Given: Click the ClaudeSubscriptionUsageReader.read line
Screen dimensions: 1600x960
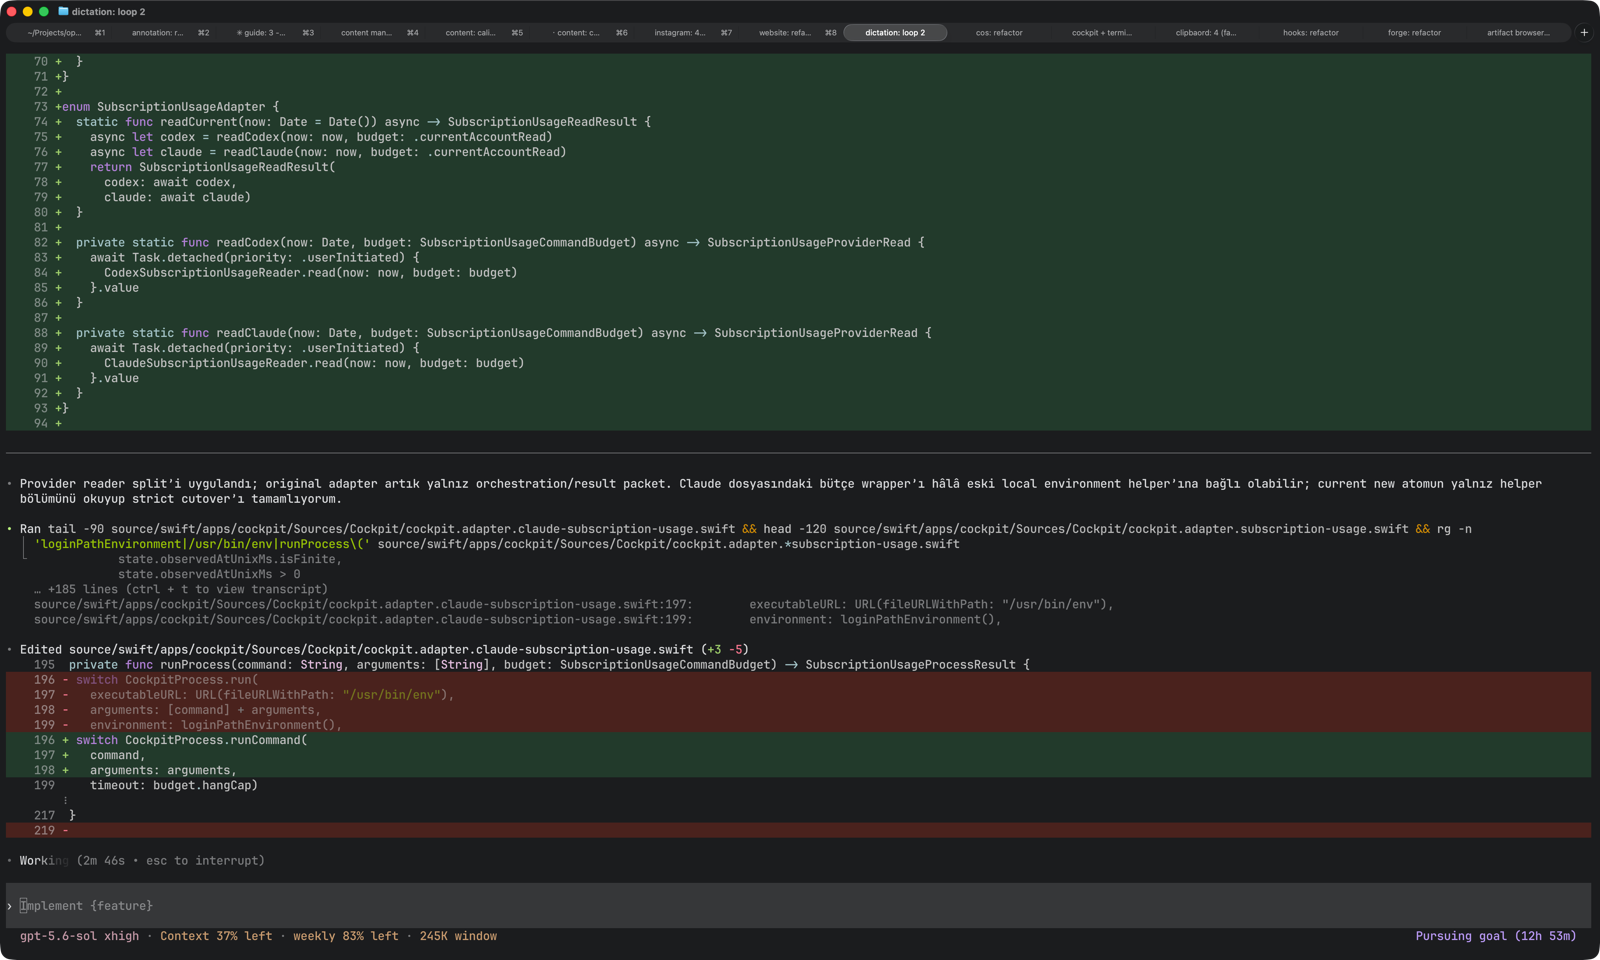Looking at the screenshot, I should pos(314,363).
